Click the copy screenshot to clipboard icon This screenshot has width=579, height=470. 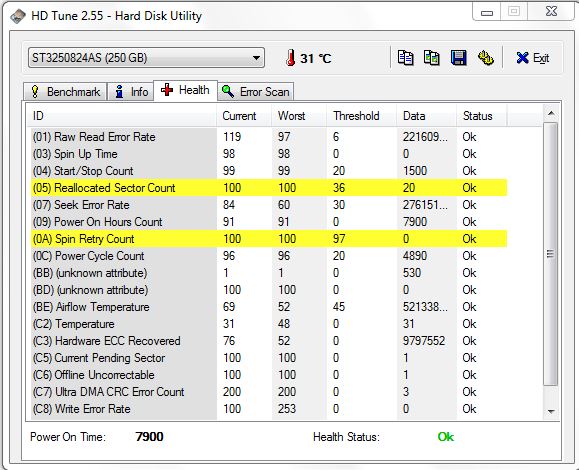point(431,58)
